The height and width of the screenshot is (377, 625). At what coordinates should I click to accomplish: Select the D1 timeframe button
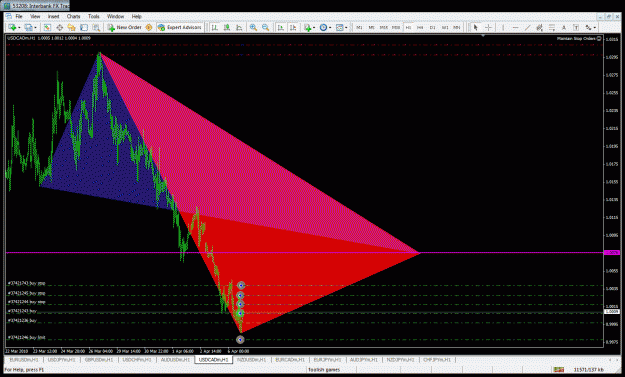tap(432, 27)
